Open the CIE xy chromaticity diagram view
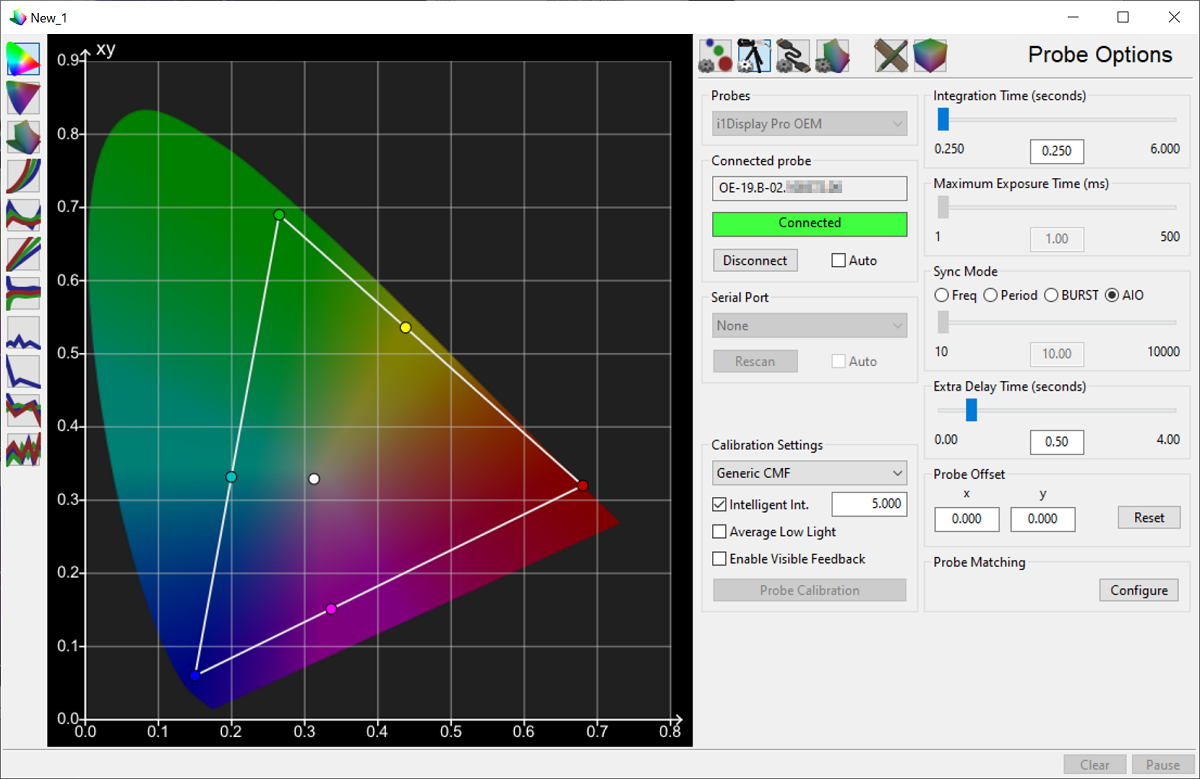1200x779 pixels. tap(23, 59)
